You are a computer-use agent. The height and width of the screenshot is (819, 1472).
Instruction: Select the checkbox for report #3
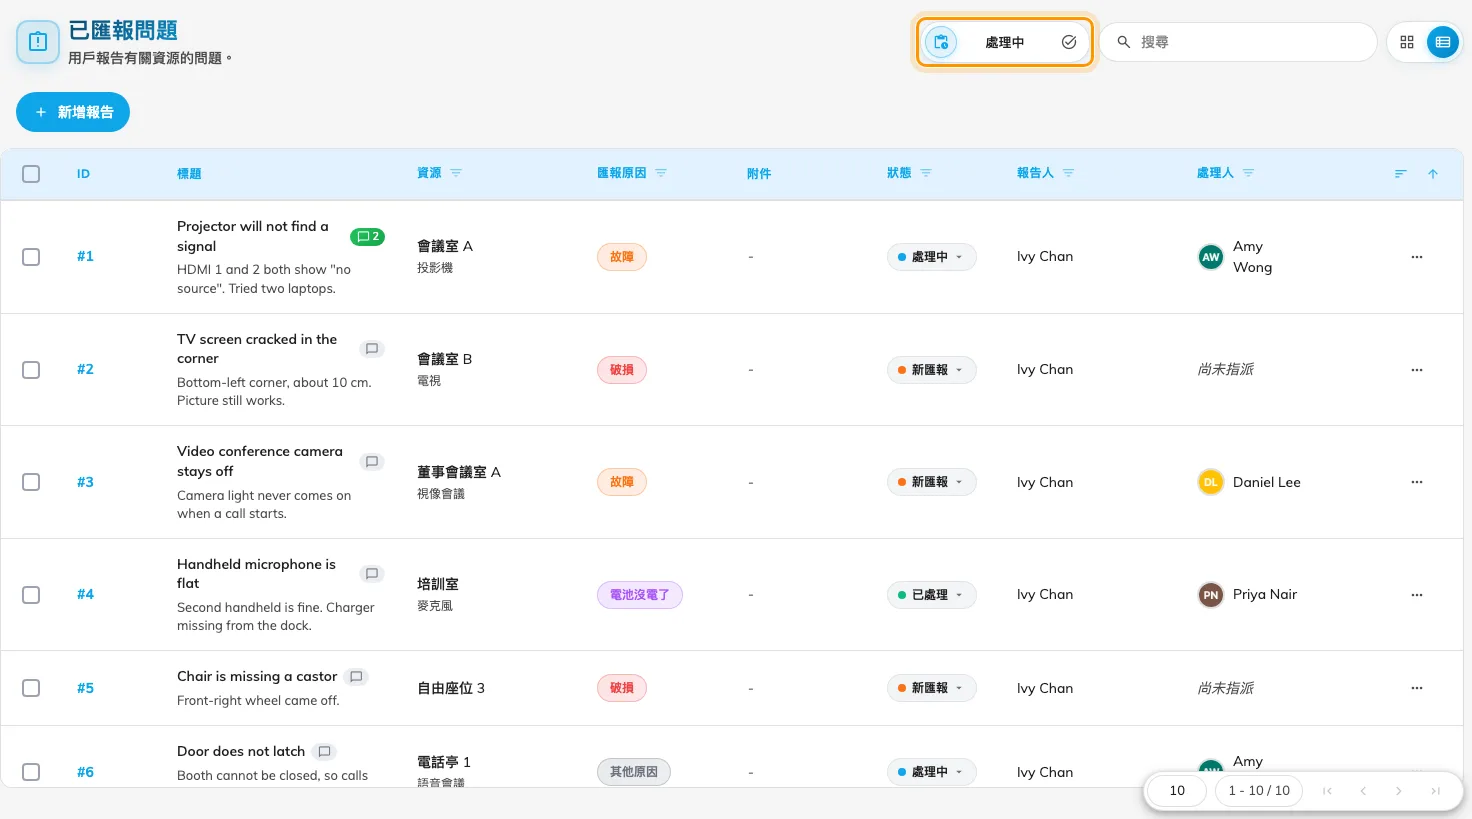31,482
